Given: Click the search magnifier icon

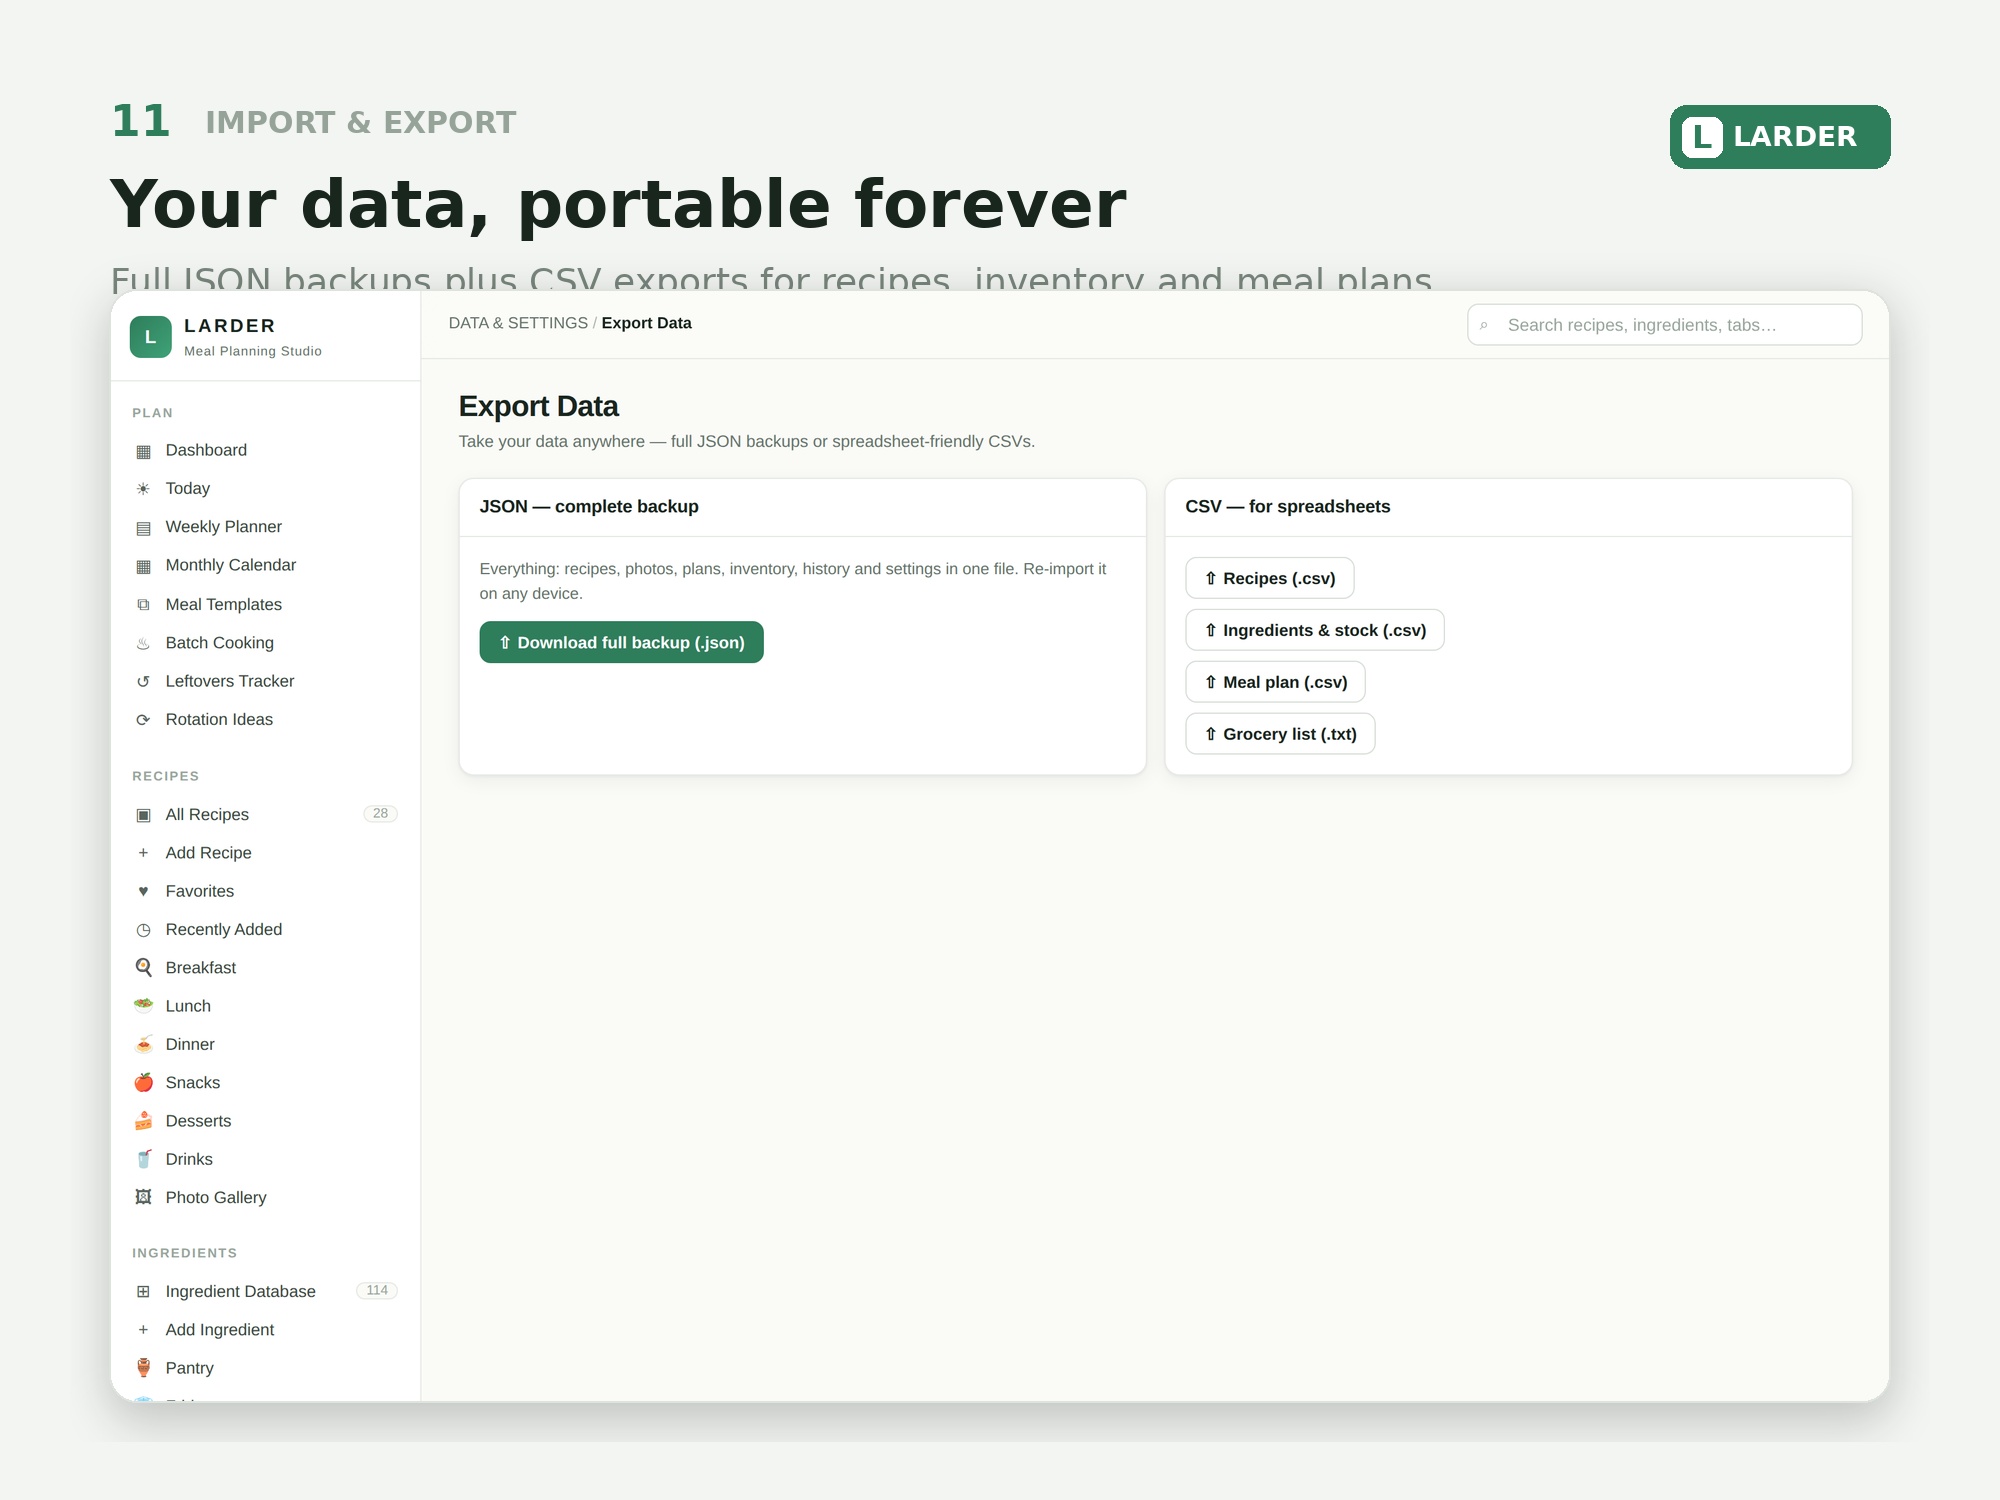Looking at the screenshot, I should (x=1484, y=325).
